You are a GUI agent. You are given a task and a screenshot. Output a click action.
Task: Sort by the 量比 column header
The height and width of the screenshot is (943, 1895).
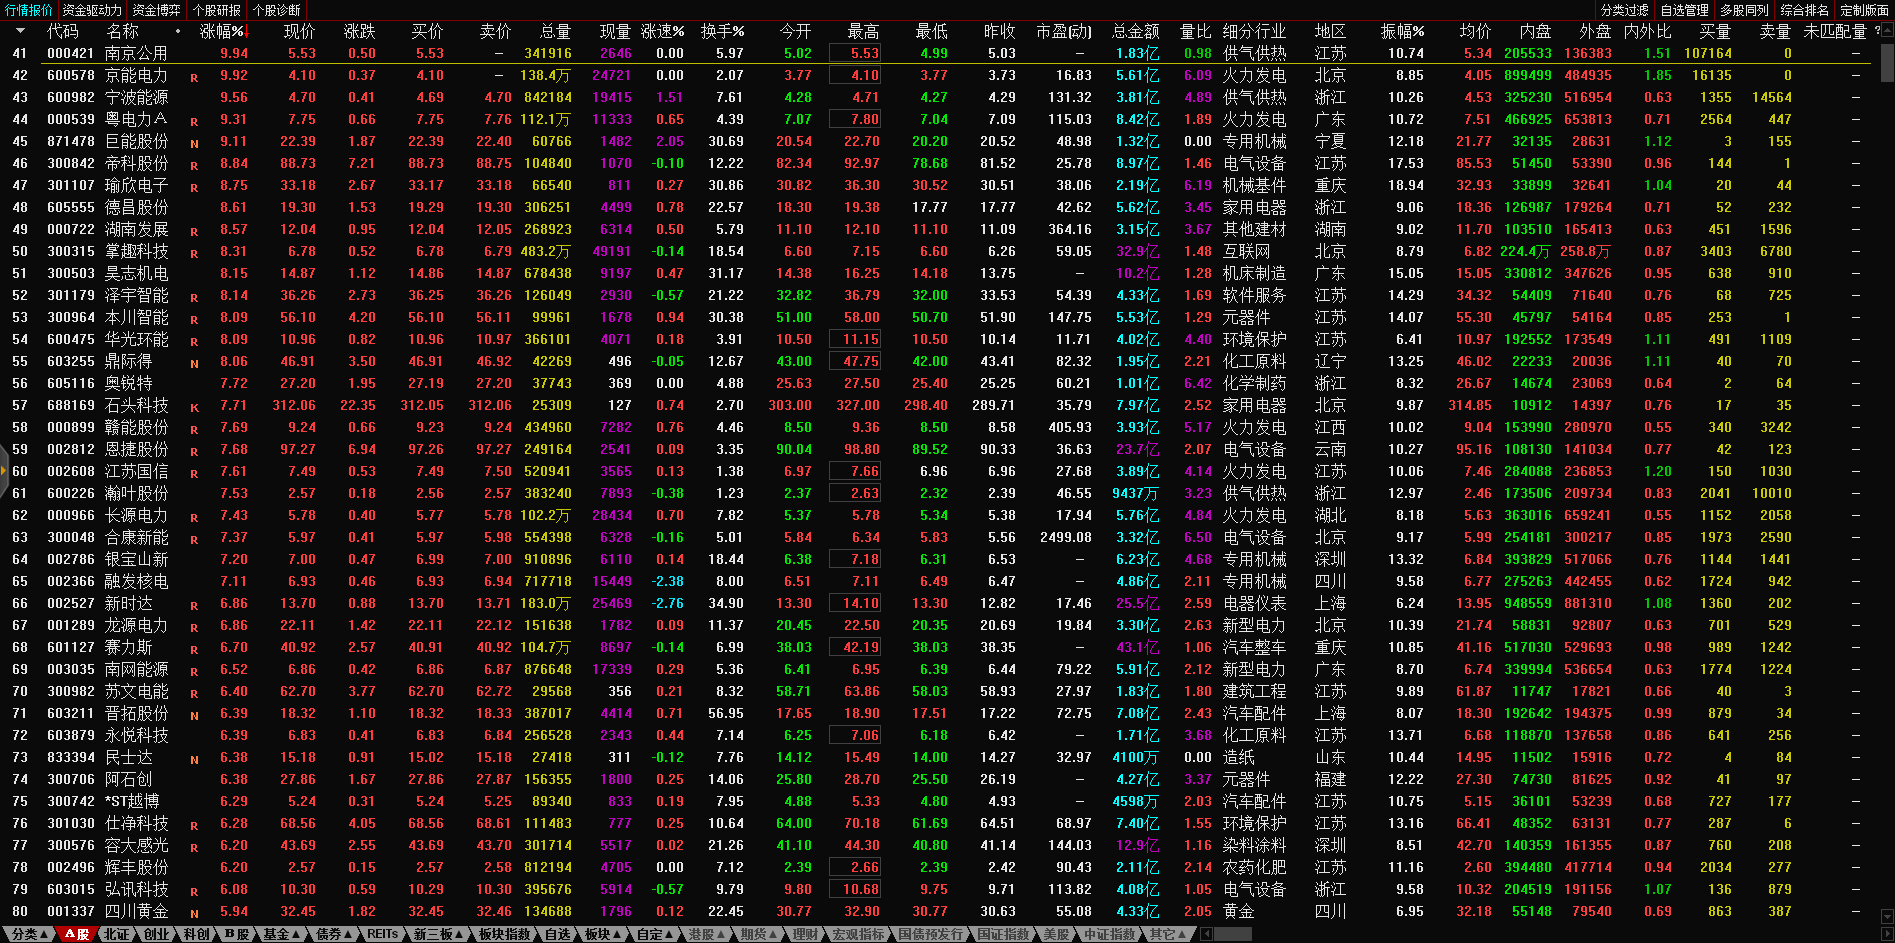pos(1195,31)
